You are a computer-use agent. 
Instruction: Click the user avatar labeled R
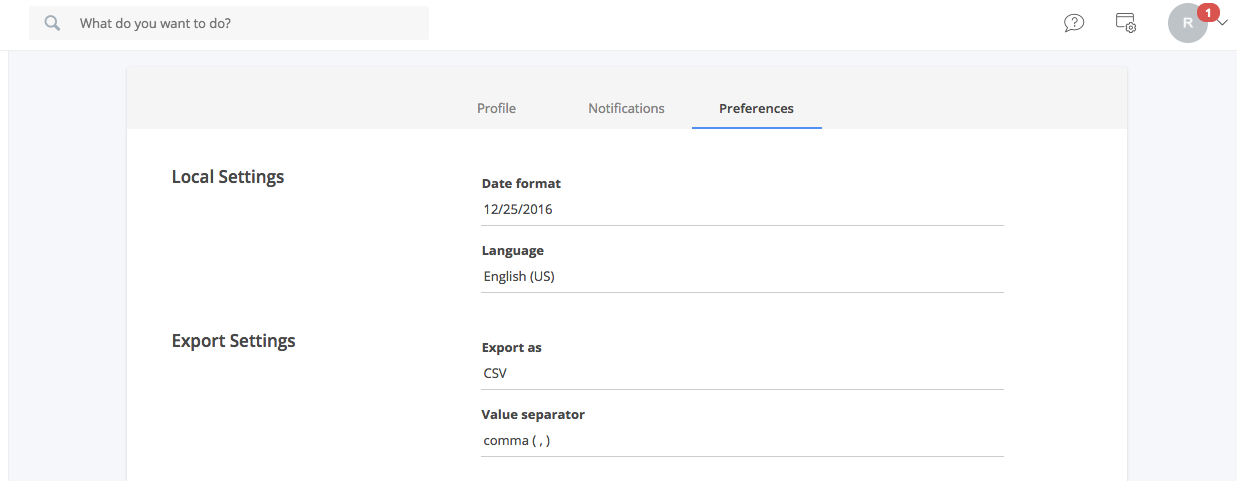point(1187,23)
